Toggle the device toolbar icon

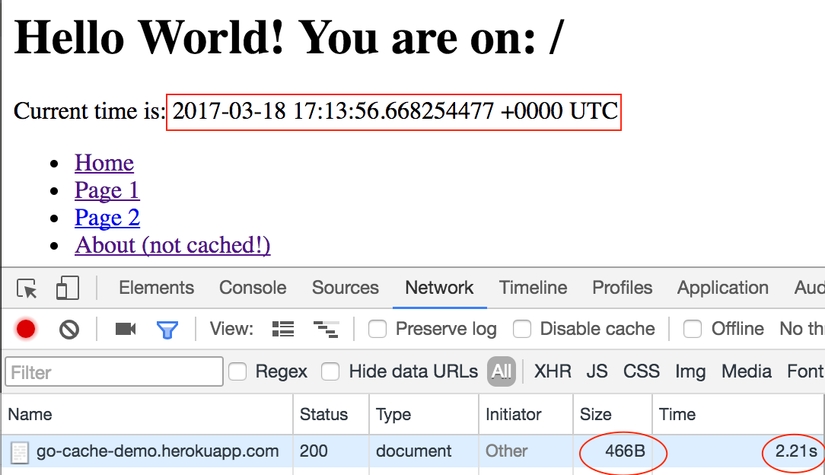click(67, 289)
